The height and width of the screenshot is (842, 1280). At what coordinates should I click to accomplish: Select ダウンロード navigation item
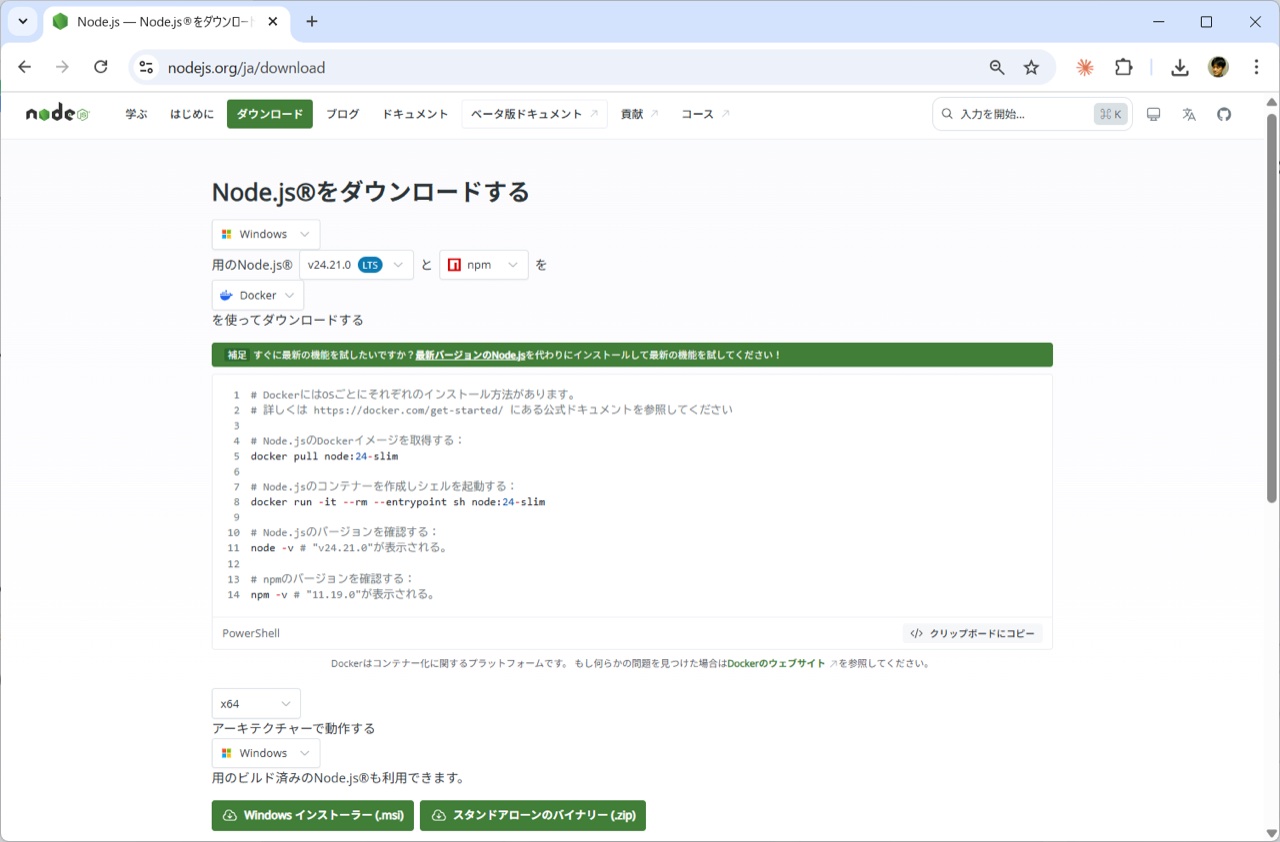tap(270, 114)
